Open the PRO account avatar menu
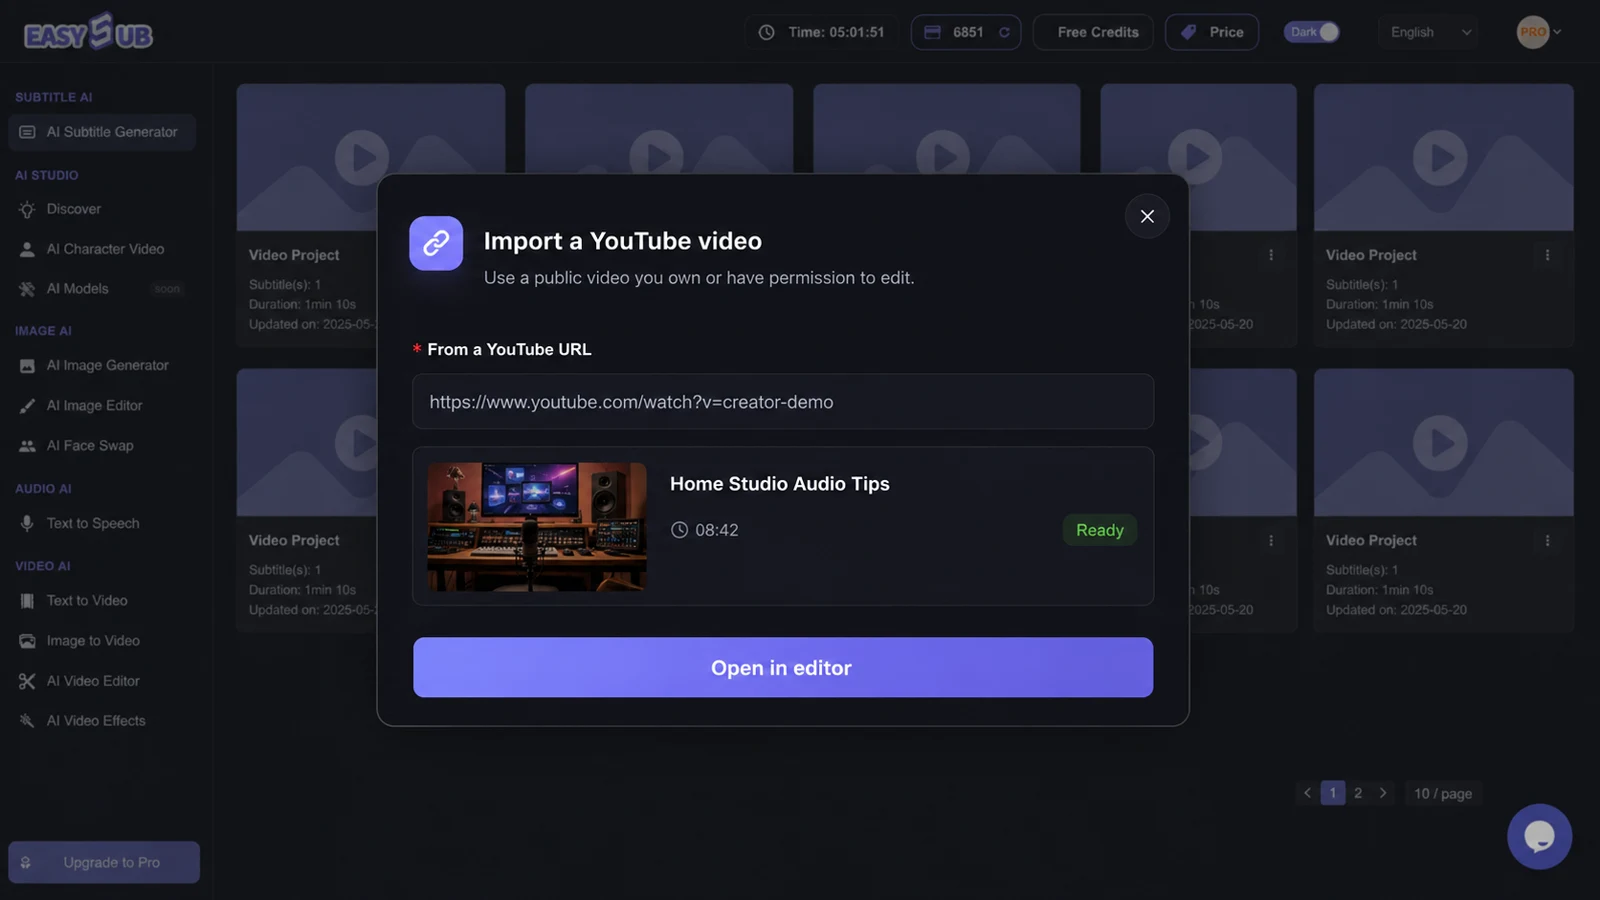 click(1538, 32)
